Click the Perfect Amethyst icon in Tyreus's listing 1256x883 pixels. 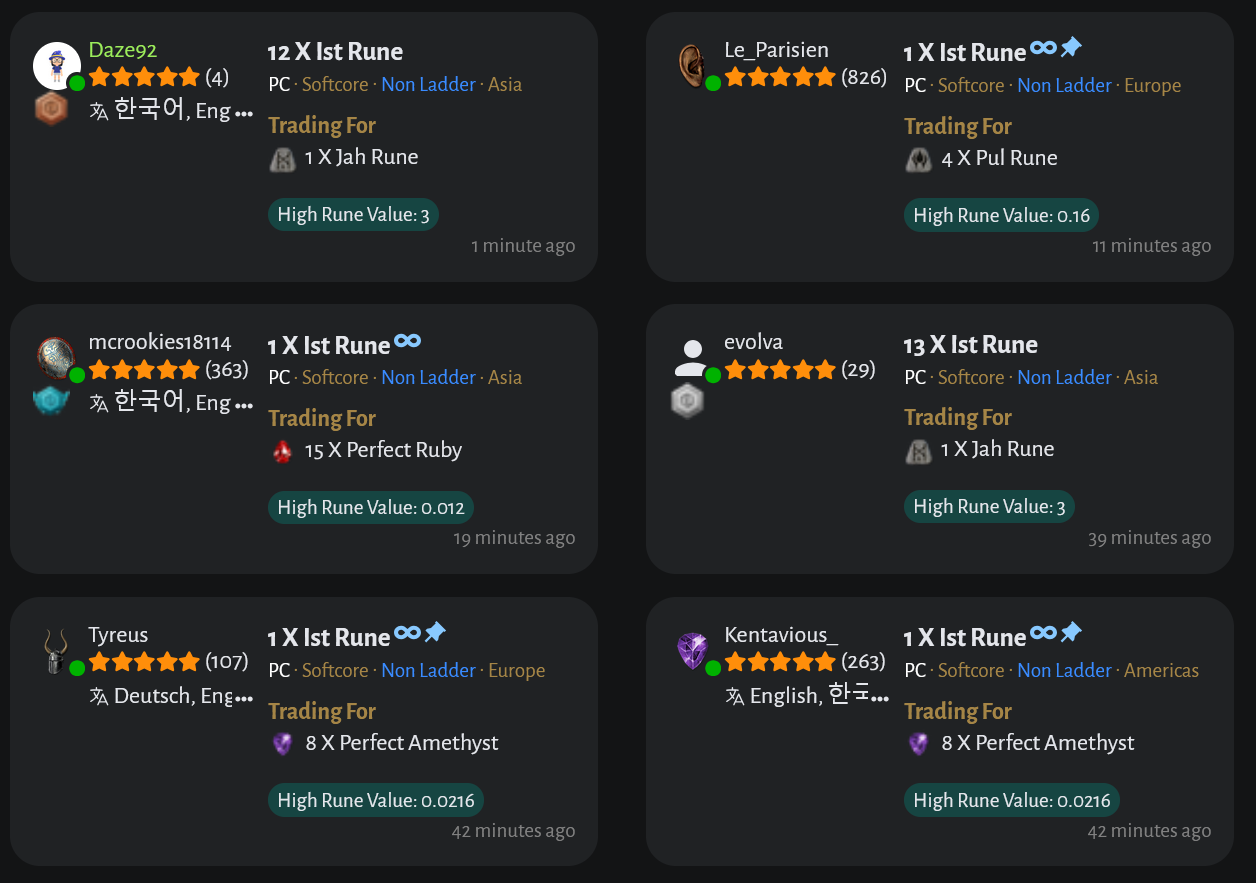283,744
